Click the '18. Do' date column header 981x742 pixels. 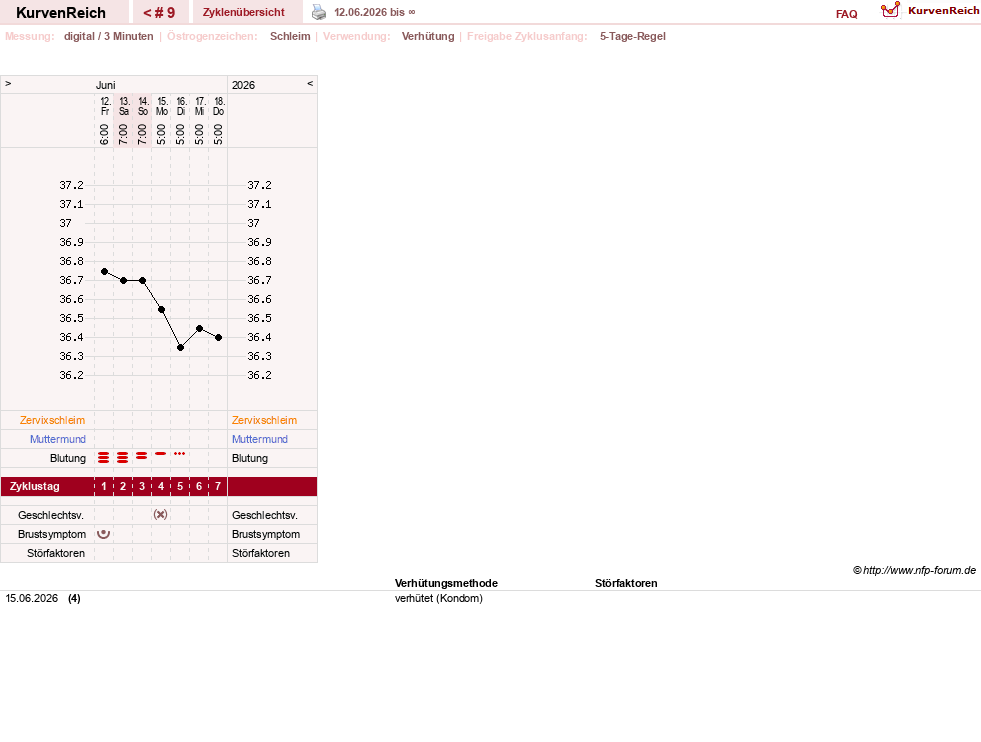(x=218, y=106)
